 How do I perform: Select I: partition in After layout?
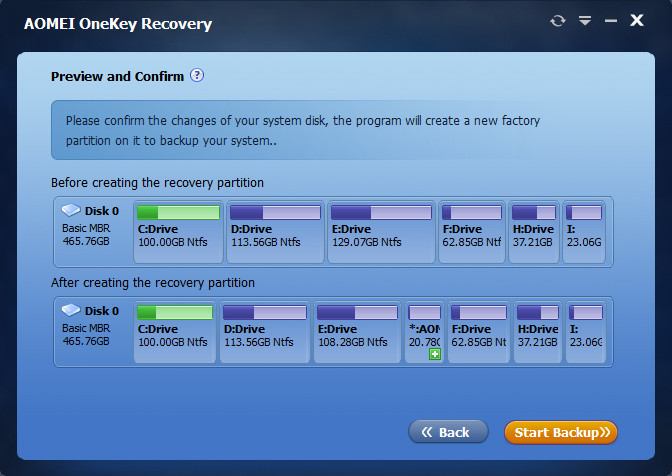pyautogui.click(x=585, y=332)
